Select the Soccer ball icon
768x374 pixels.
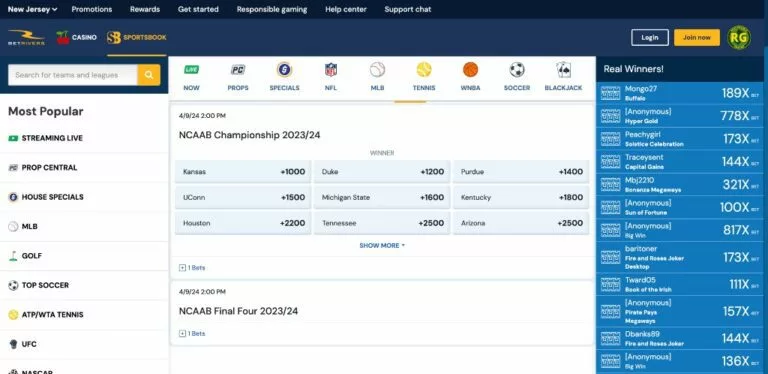(517, 70)
